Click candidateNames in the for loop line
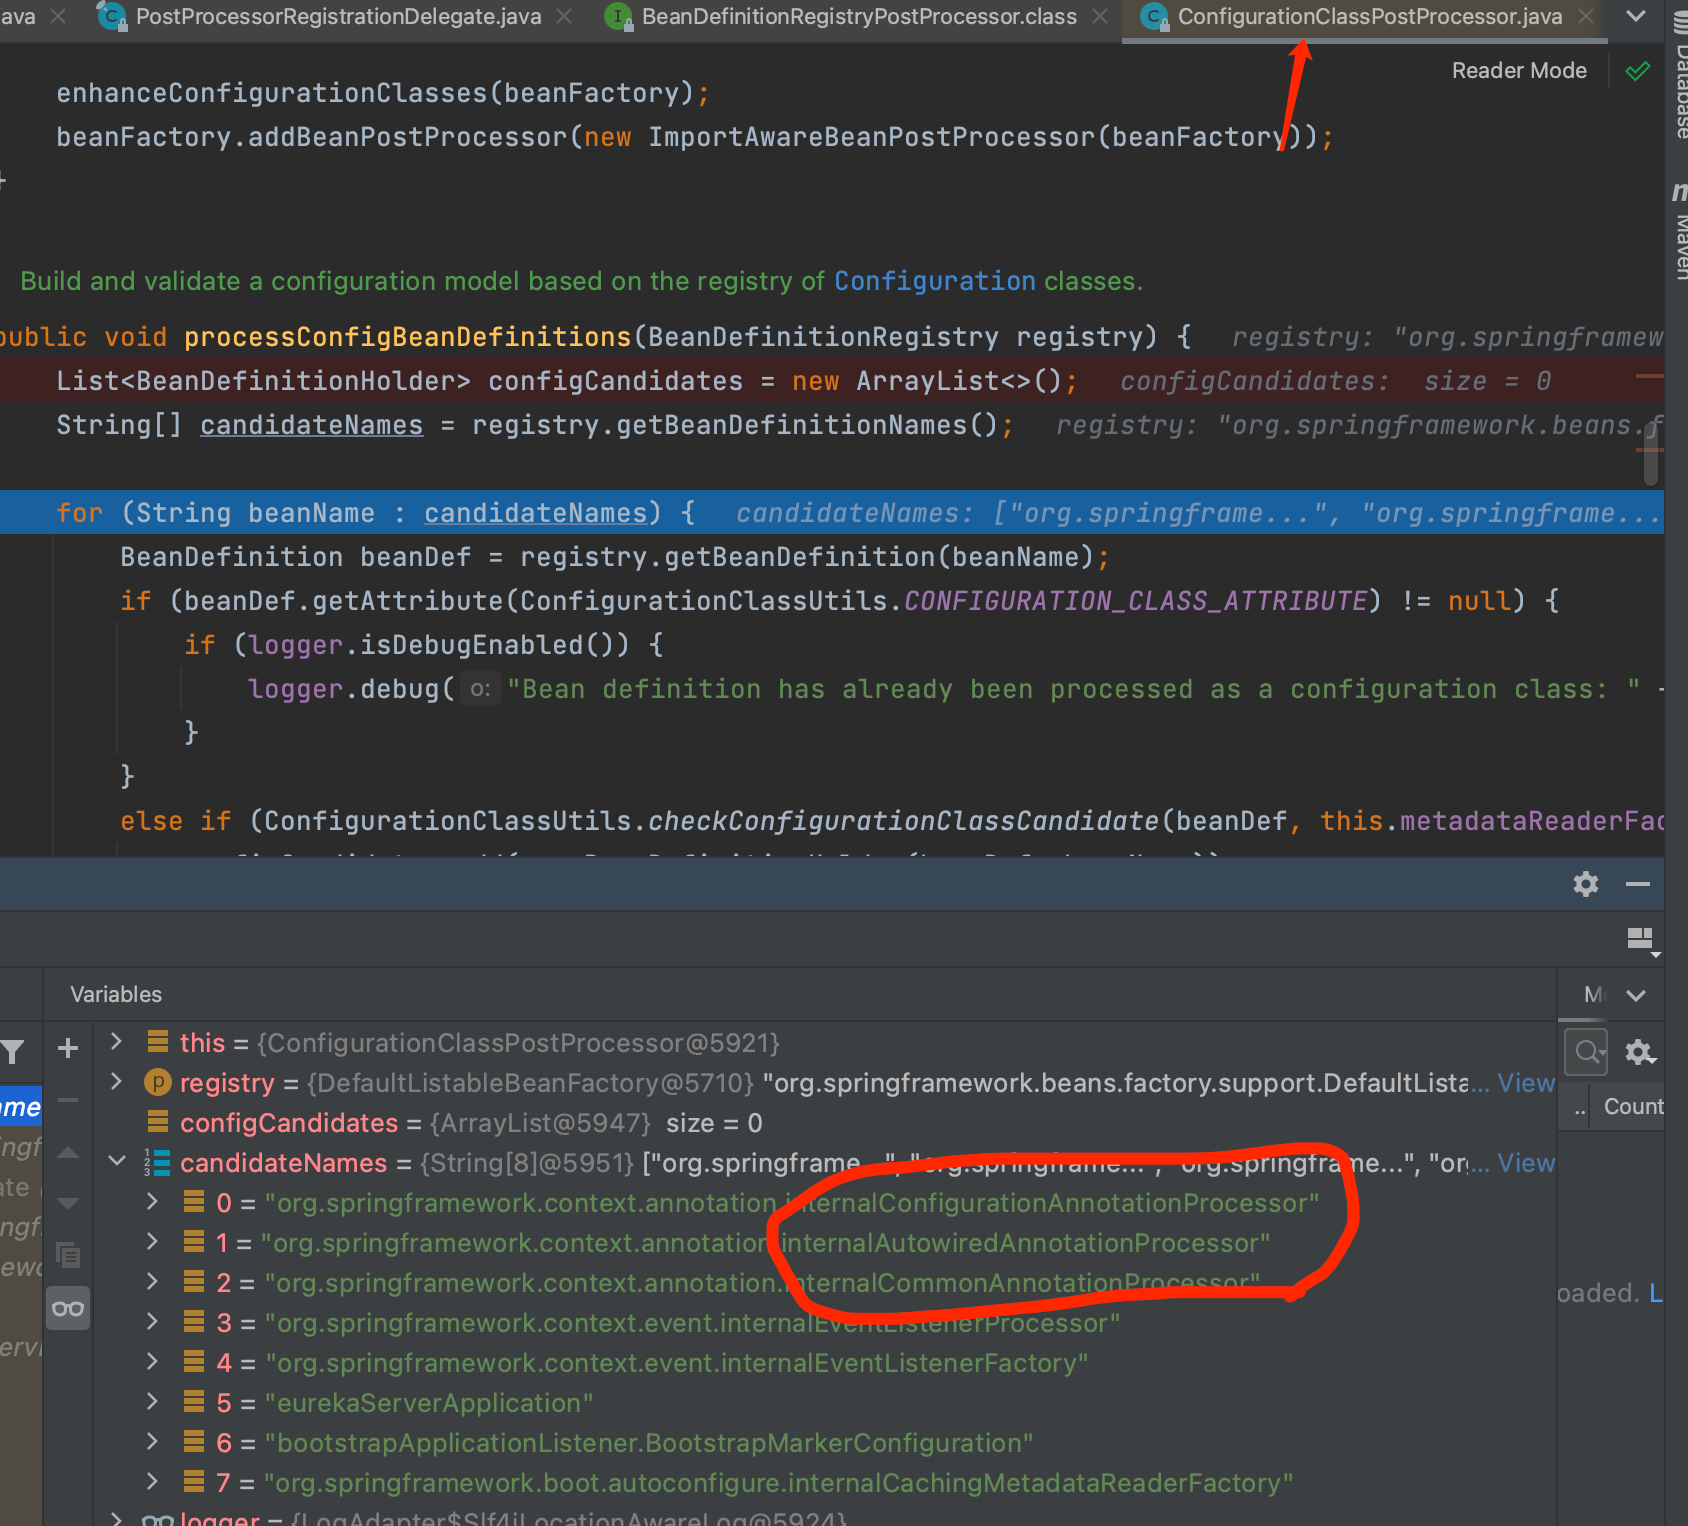The height and width of the screenshot is (1526, 1688). 536,513
